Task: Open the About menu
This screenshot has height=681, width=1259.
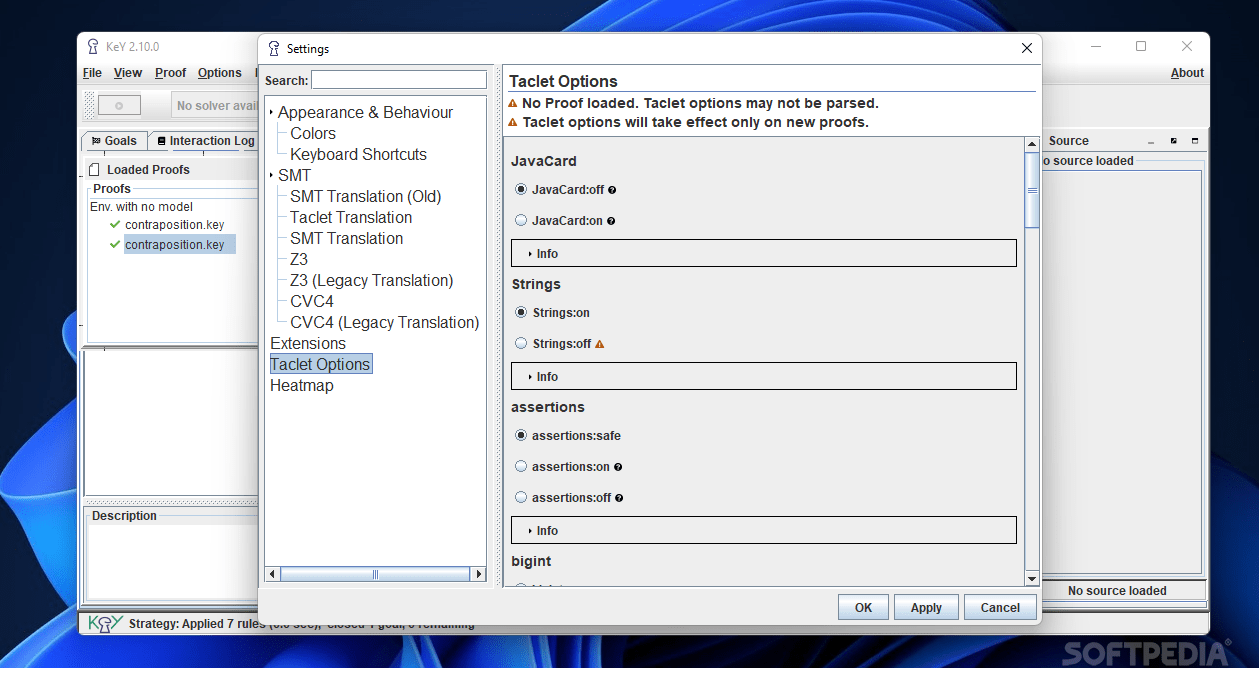Action: 1187,73
